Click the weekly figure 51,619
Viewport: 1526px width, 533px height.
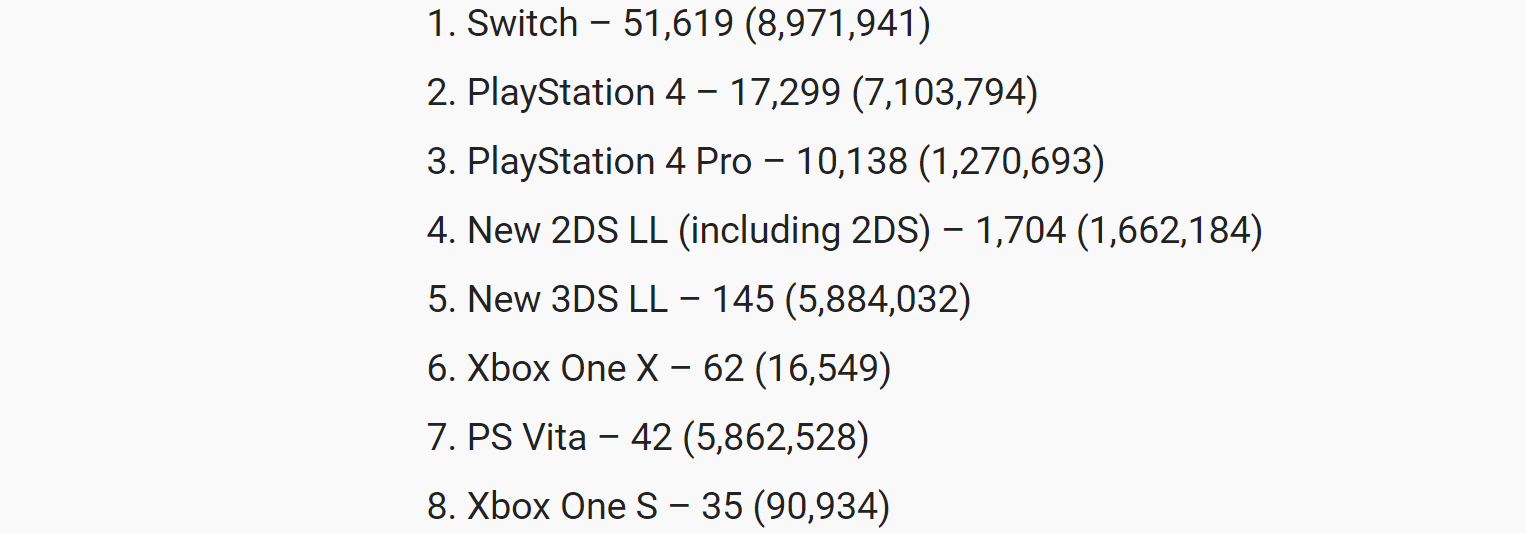tap(678, 24)
